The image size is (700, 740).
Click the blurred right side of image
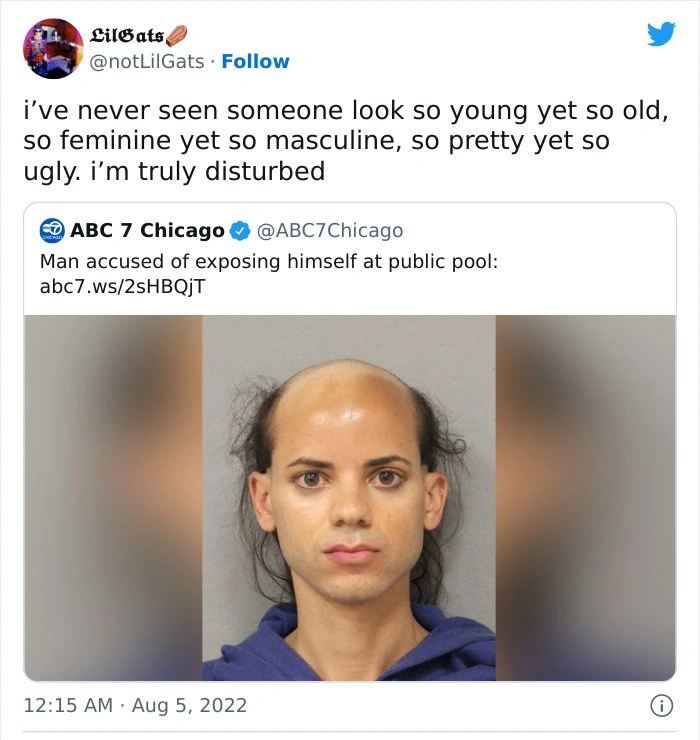pos(585,498)
